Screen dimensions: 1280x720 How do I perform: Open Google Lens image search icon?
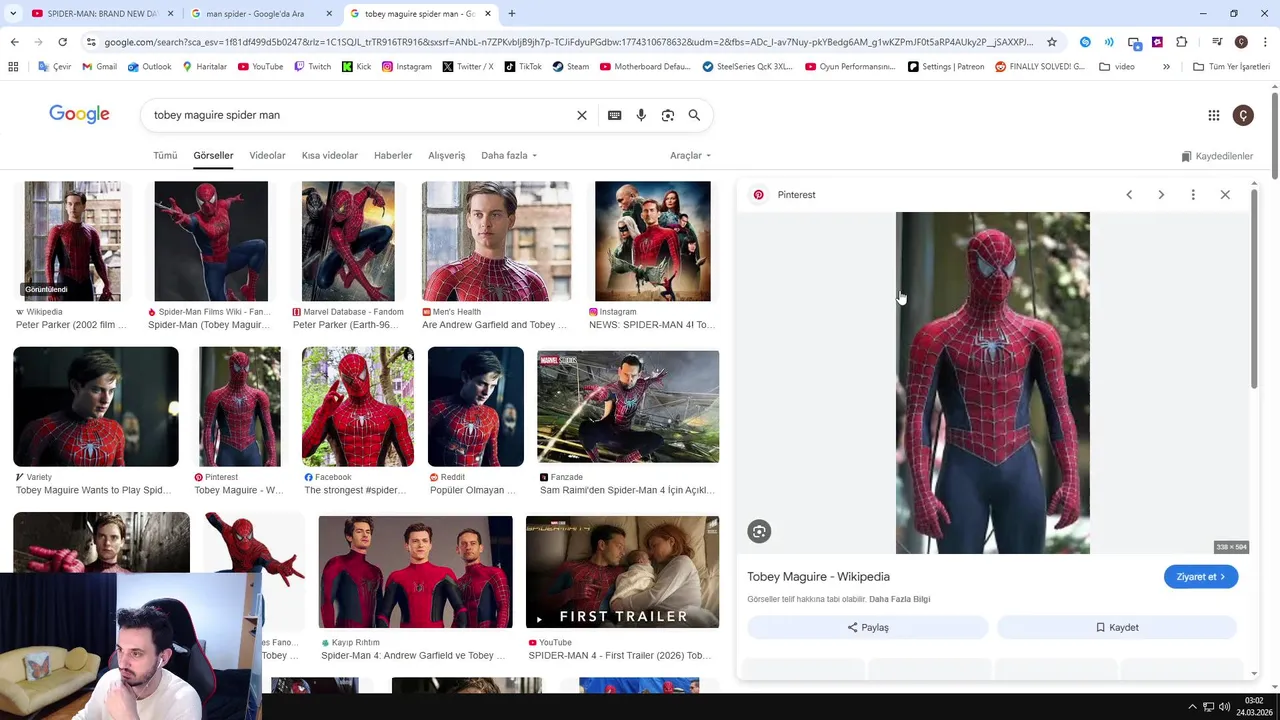pyautogui.click(x=668, y=115)
